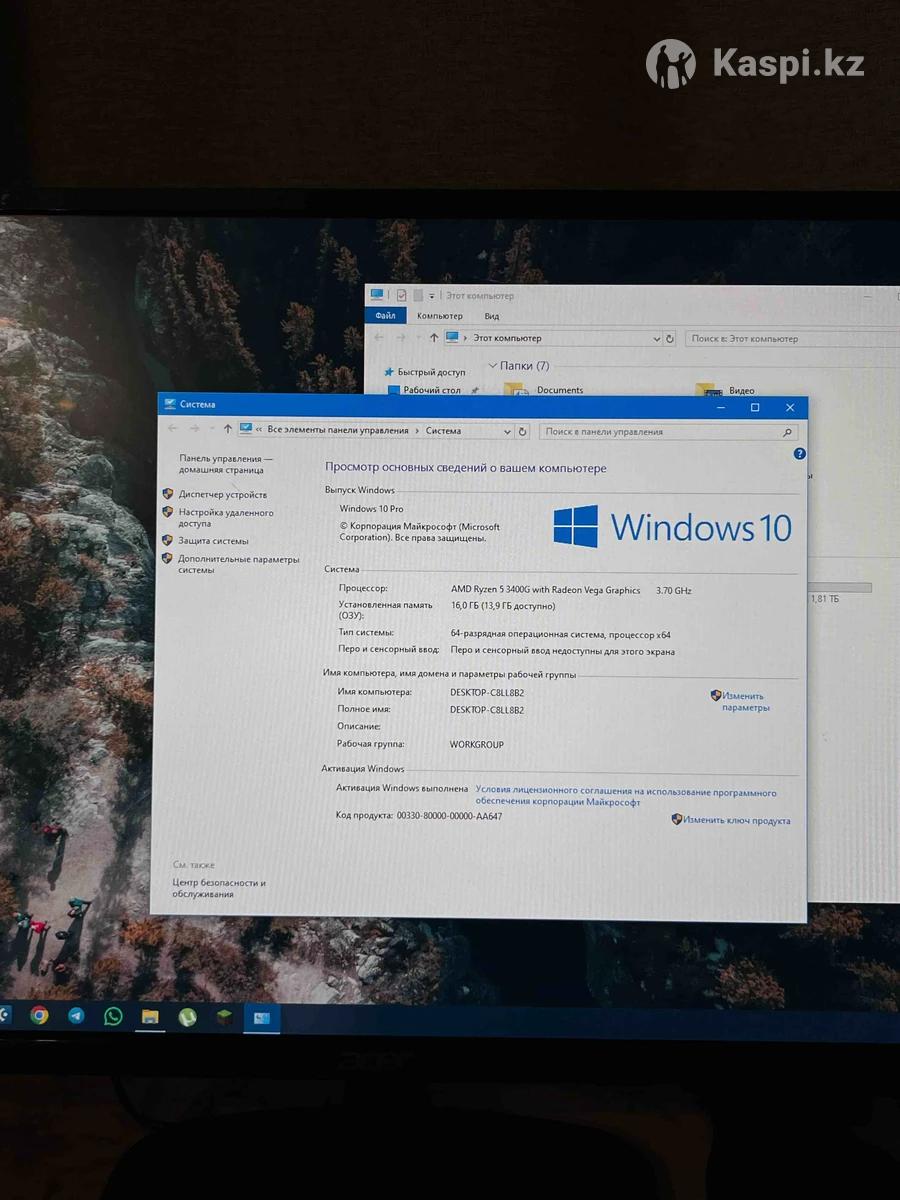Refresh the Система control panel page
Viewport: 900px width, 1200px height.
coord(522,431)
